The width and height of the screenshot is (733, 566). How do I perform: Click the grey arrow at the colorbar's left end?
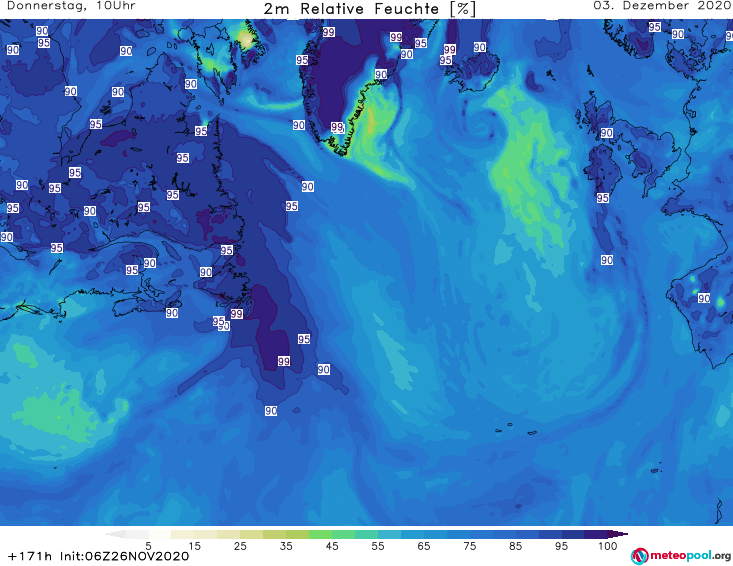point(115,534)
